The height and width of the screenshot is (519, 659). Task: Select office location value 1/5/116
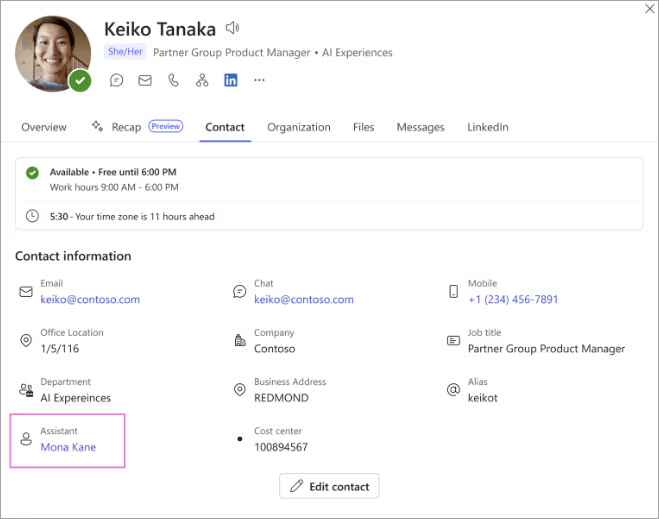click(x=60, y=348)
